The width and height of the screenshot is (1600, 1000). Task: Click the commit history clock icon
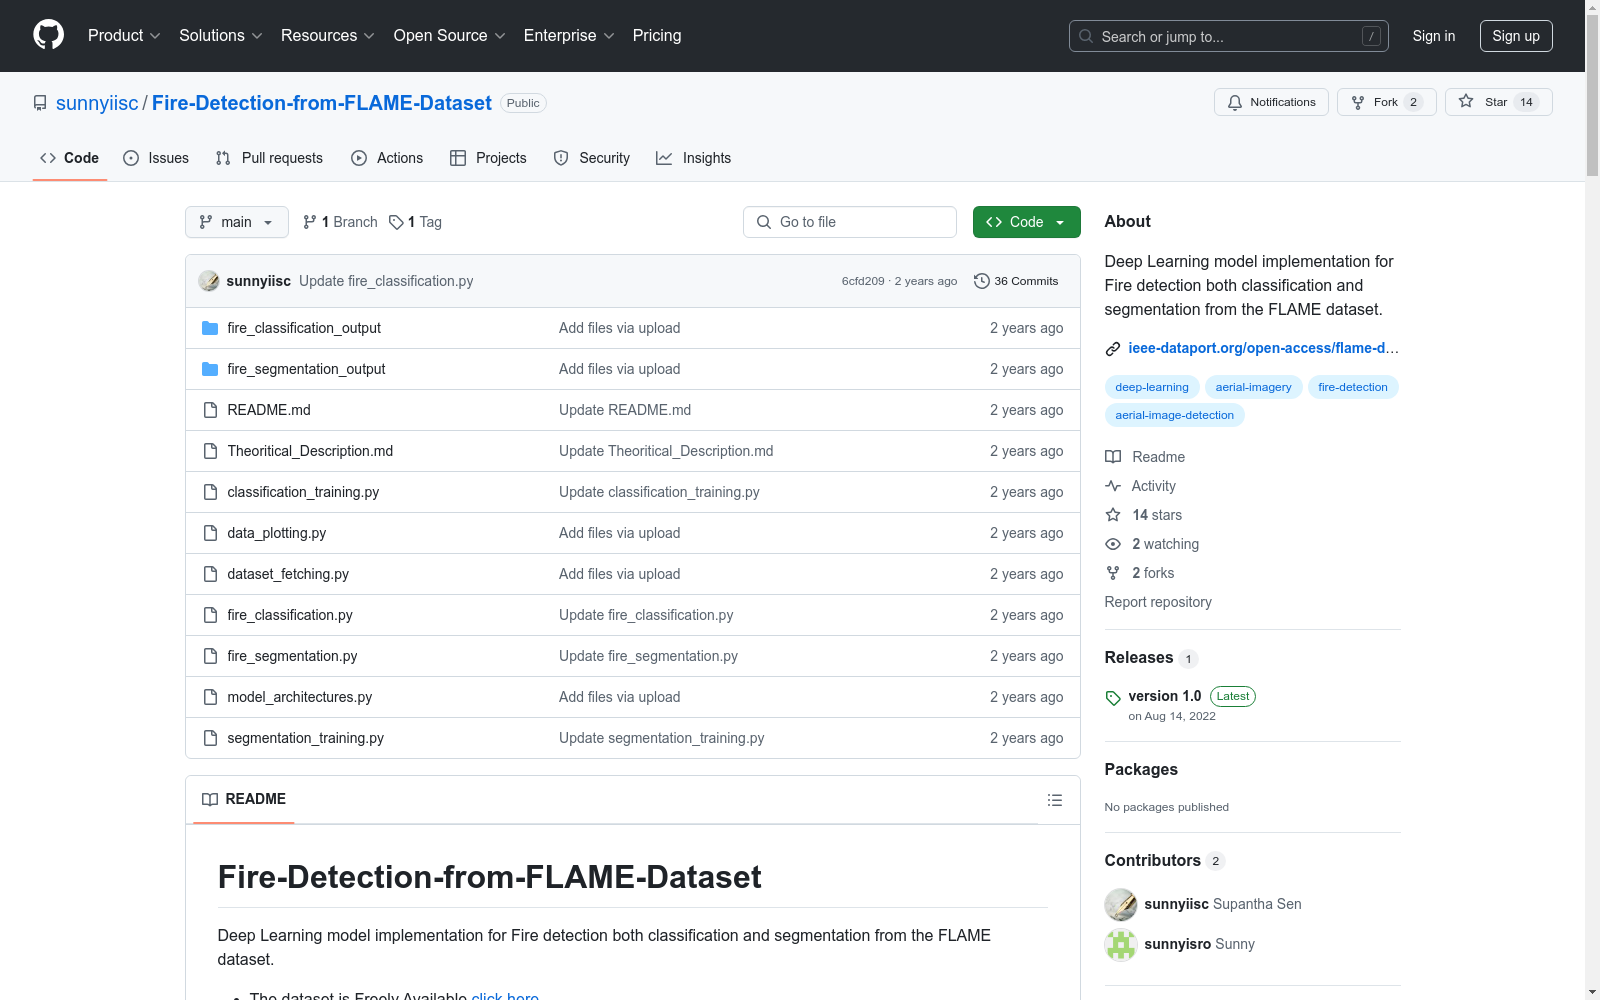(x=982, y=281)
